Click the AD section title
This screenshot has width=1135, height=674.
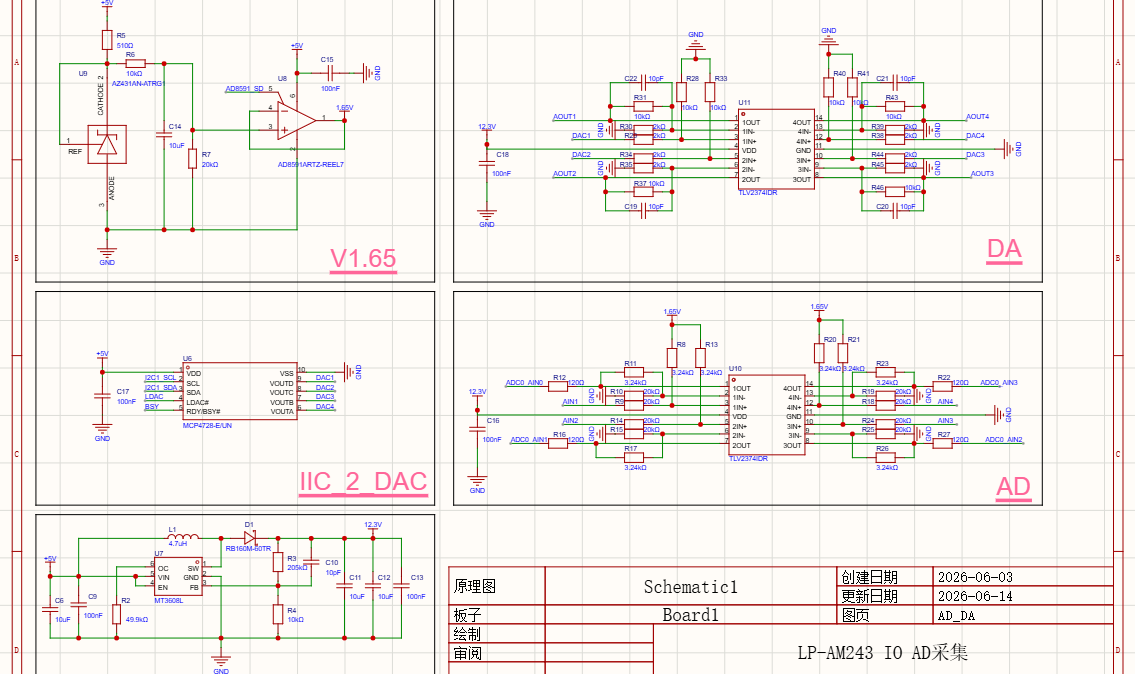coord(1013,486)
